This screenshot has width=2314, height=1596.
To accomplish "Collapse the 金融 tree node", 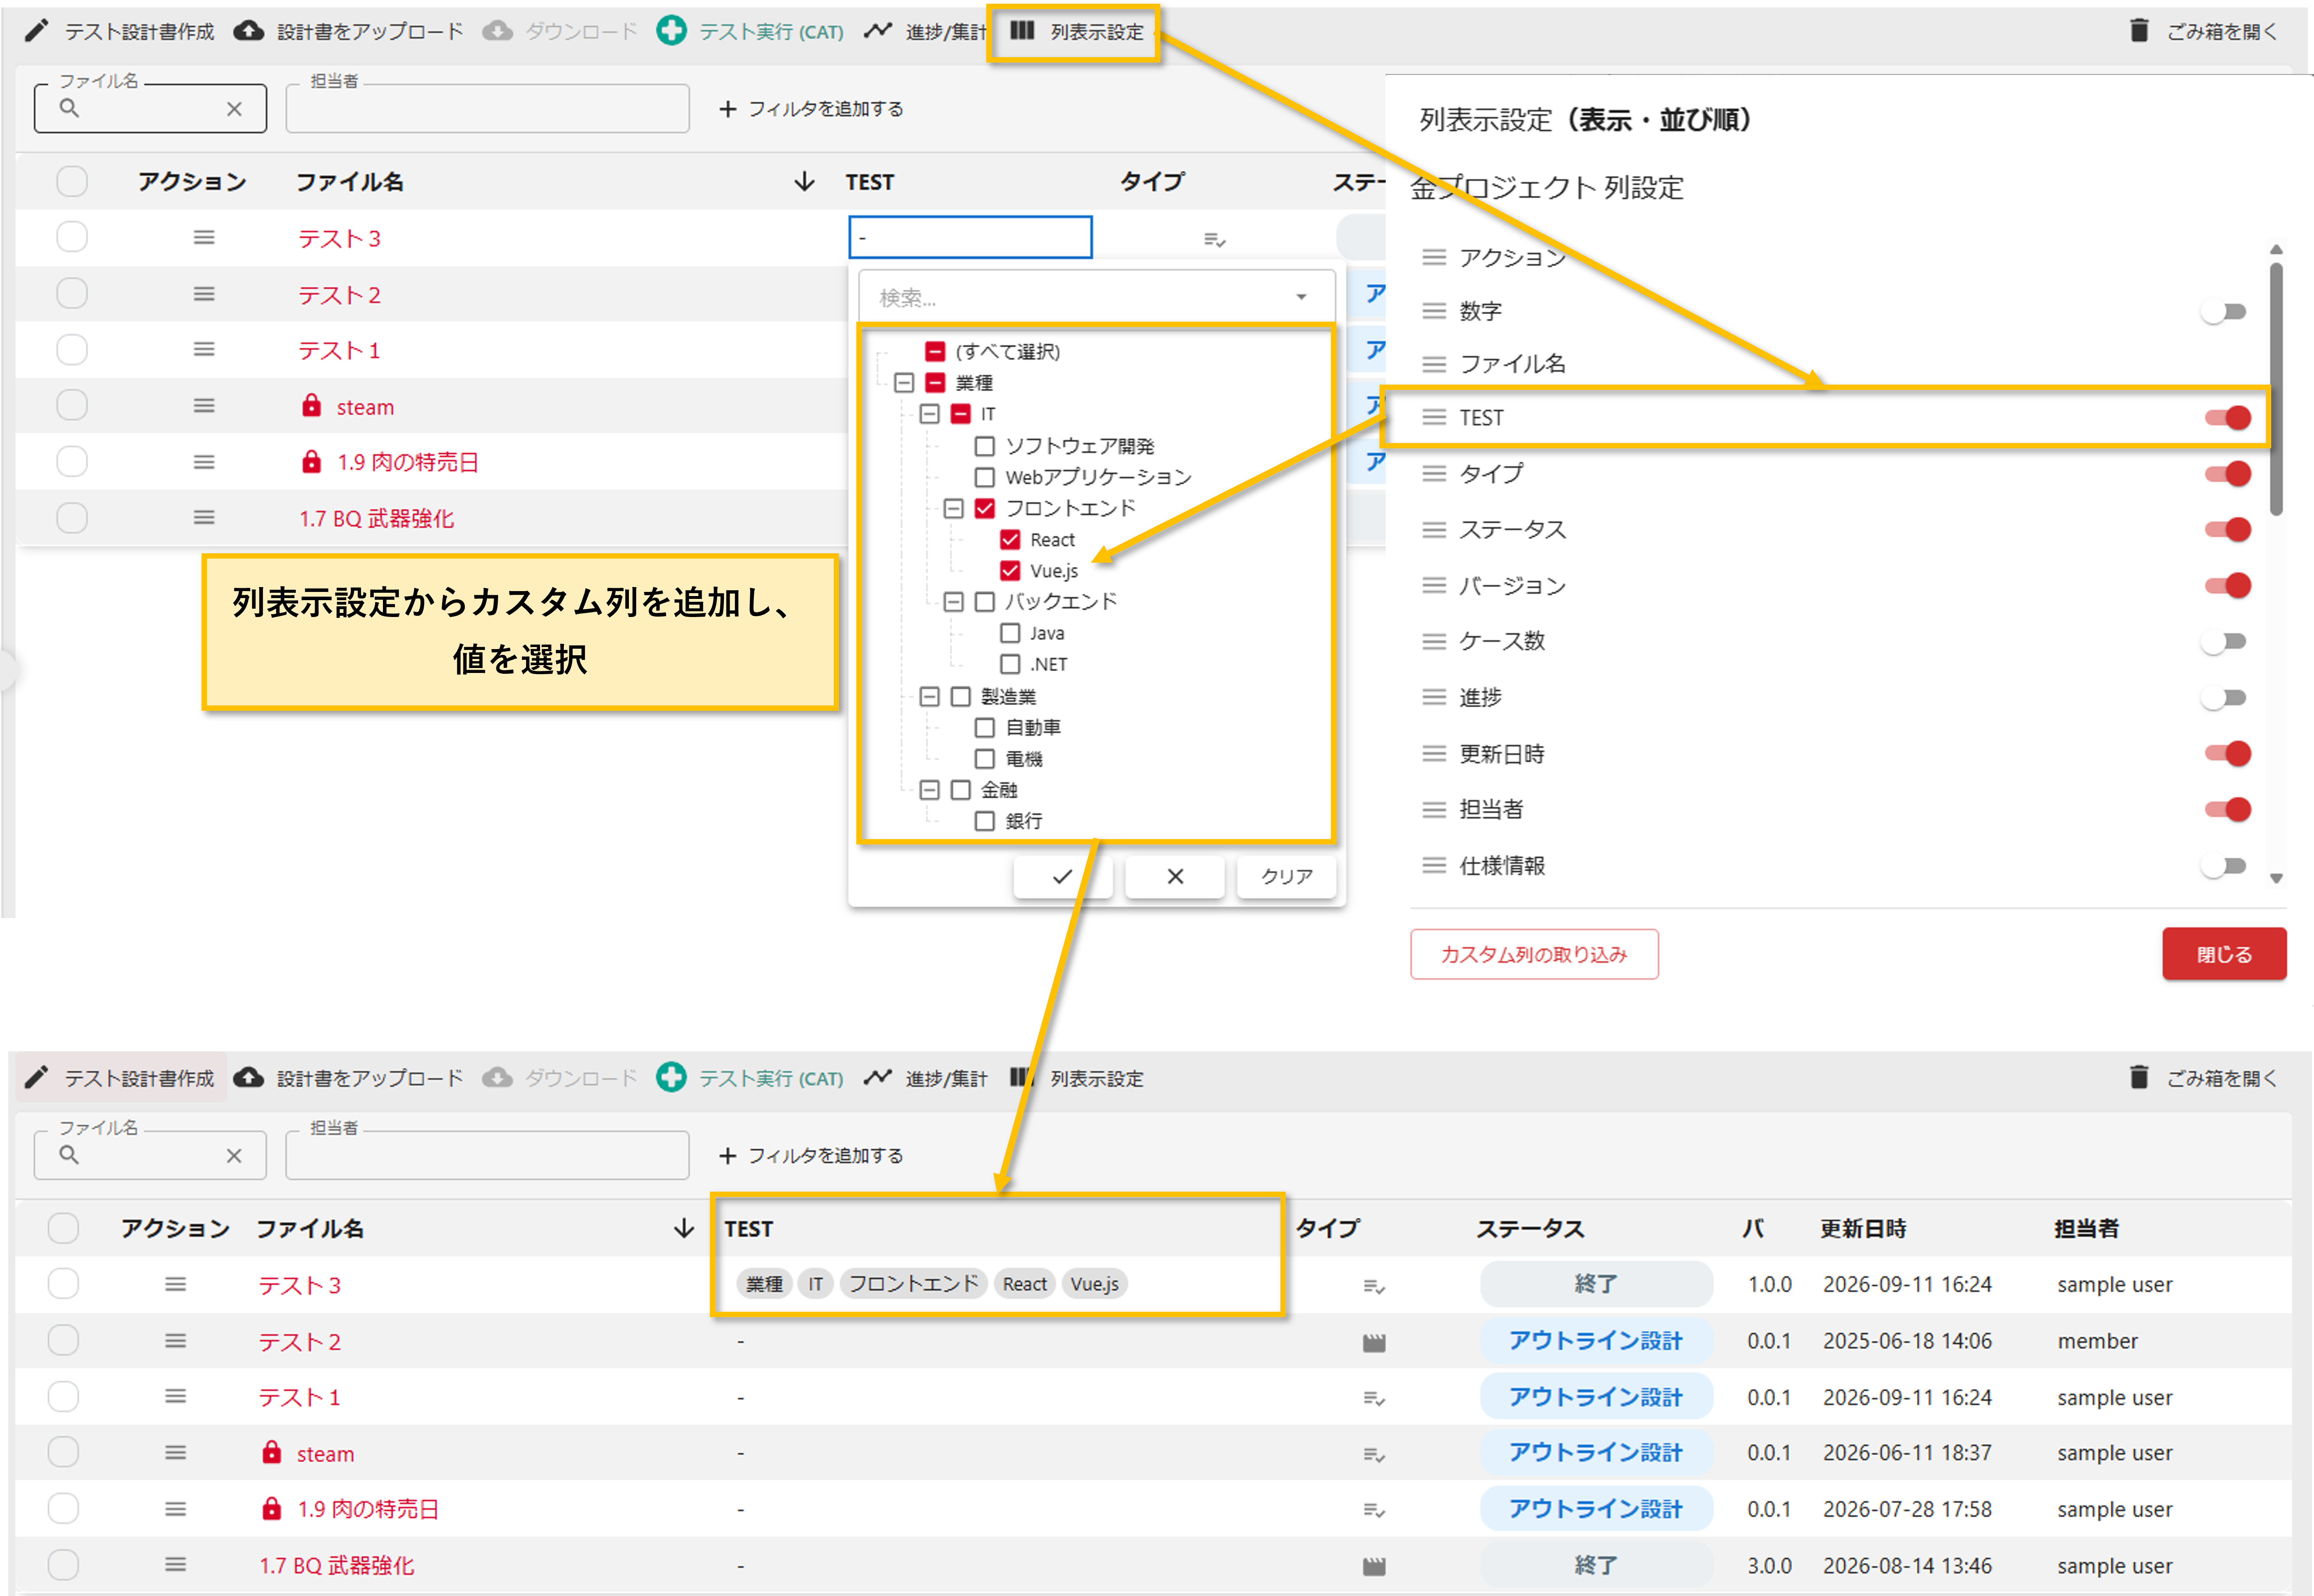I will tap(929, 790).
